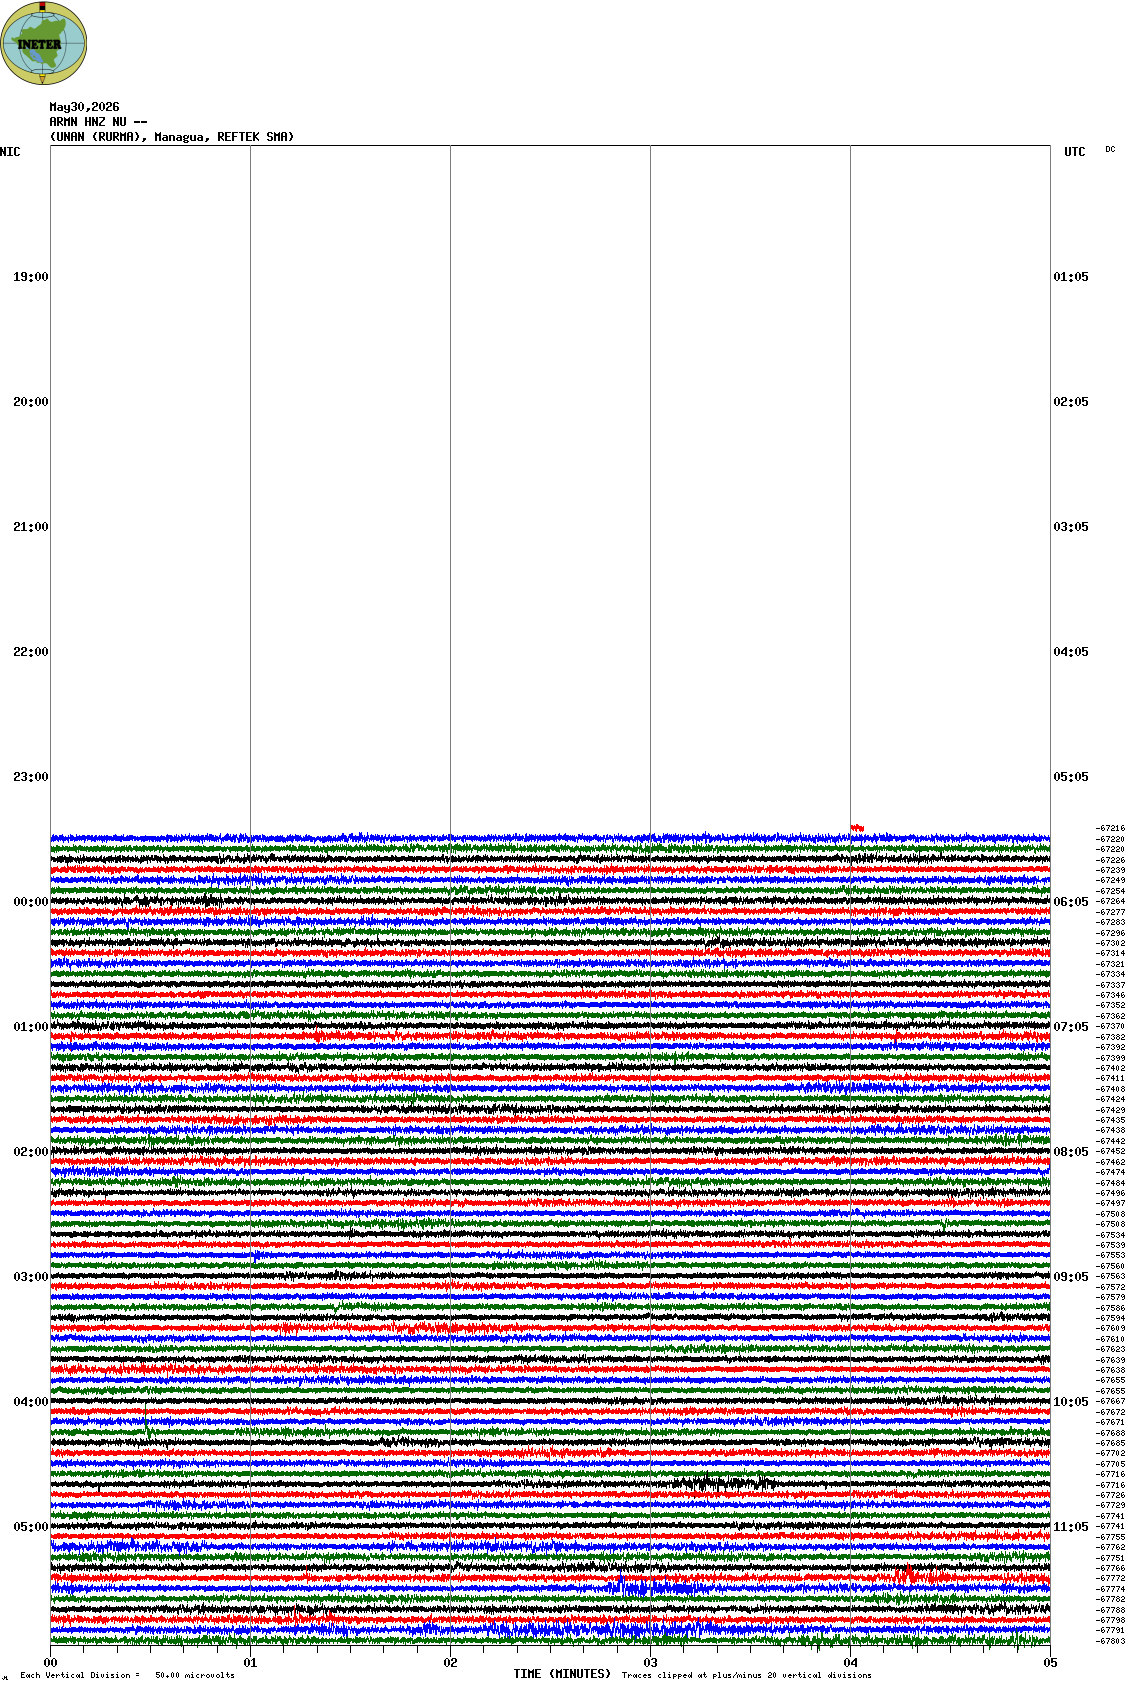
Task: Click the 19:00 local time label
Action: pyautogui.click(x=30, y=277)
